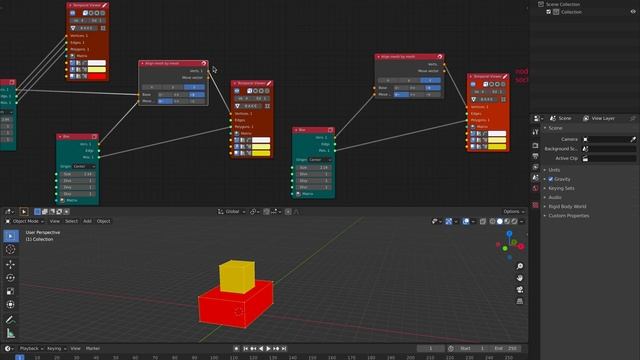
Task: Expand the Rigid Body World panel
Action: pyautogui.click(x=567, y=207)
